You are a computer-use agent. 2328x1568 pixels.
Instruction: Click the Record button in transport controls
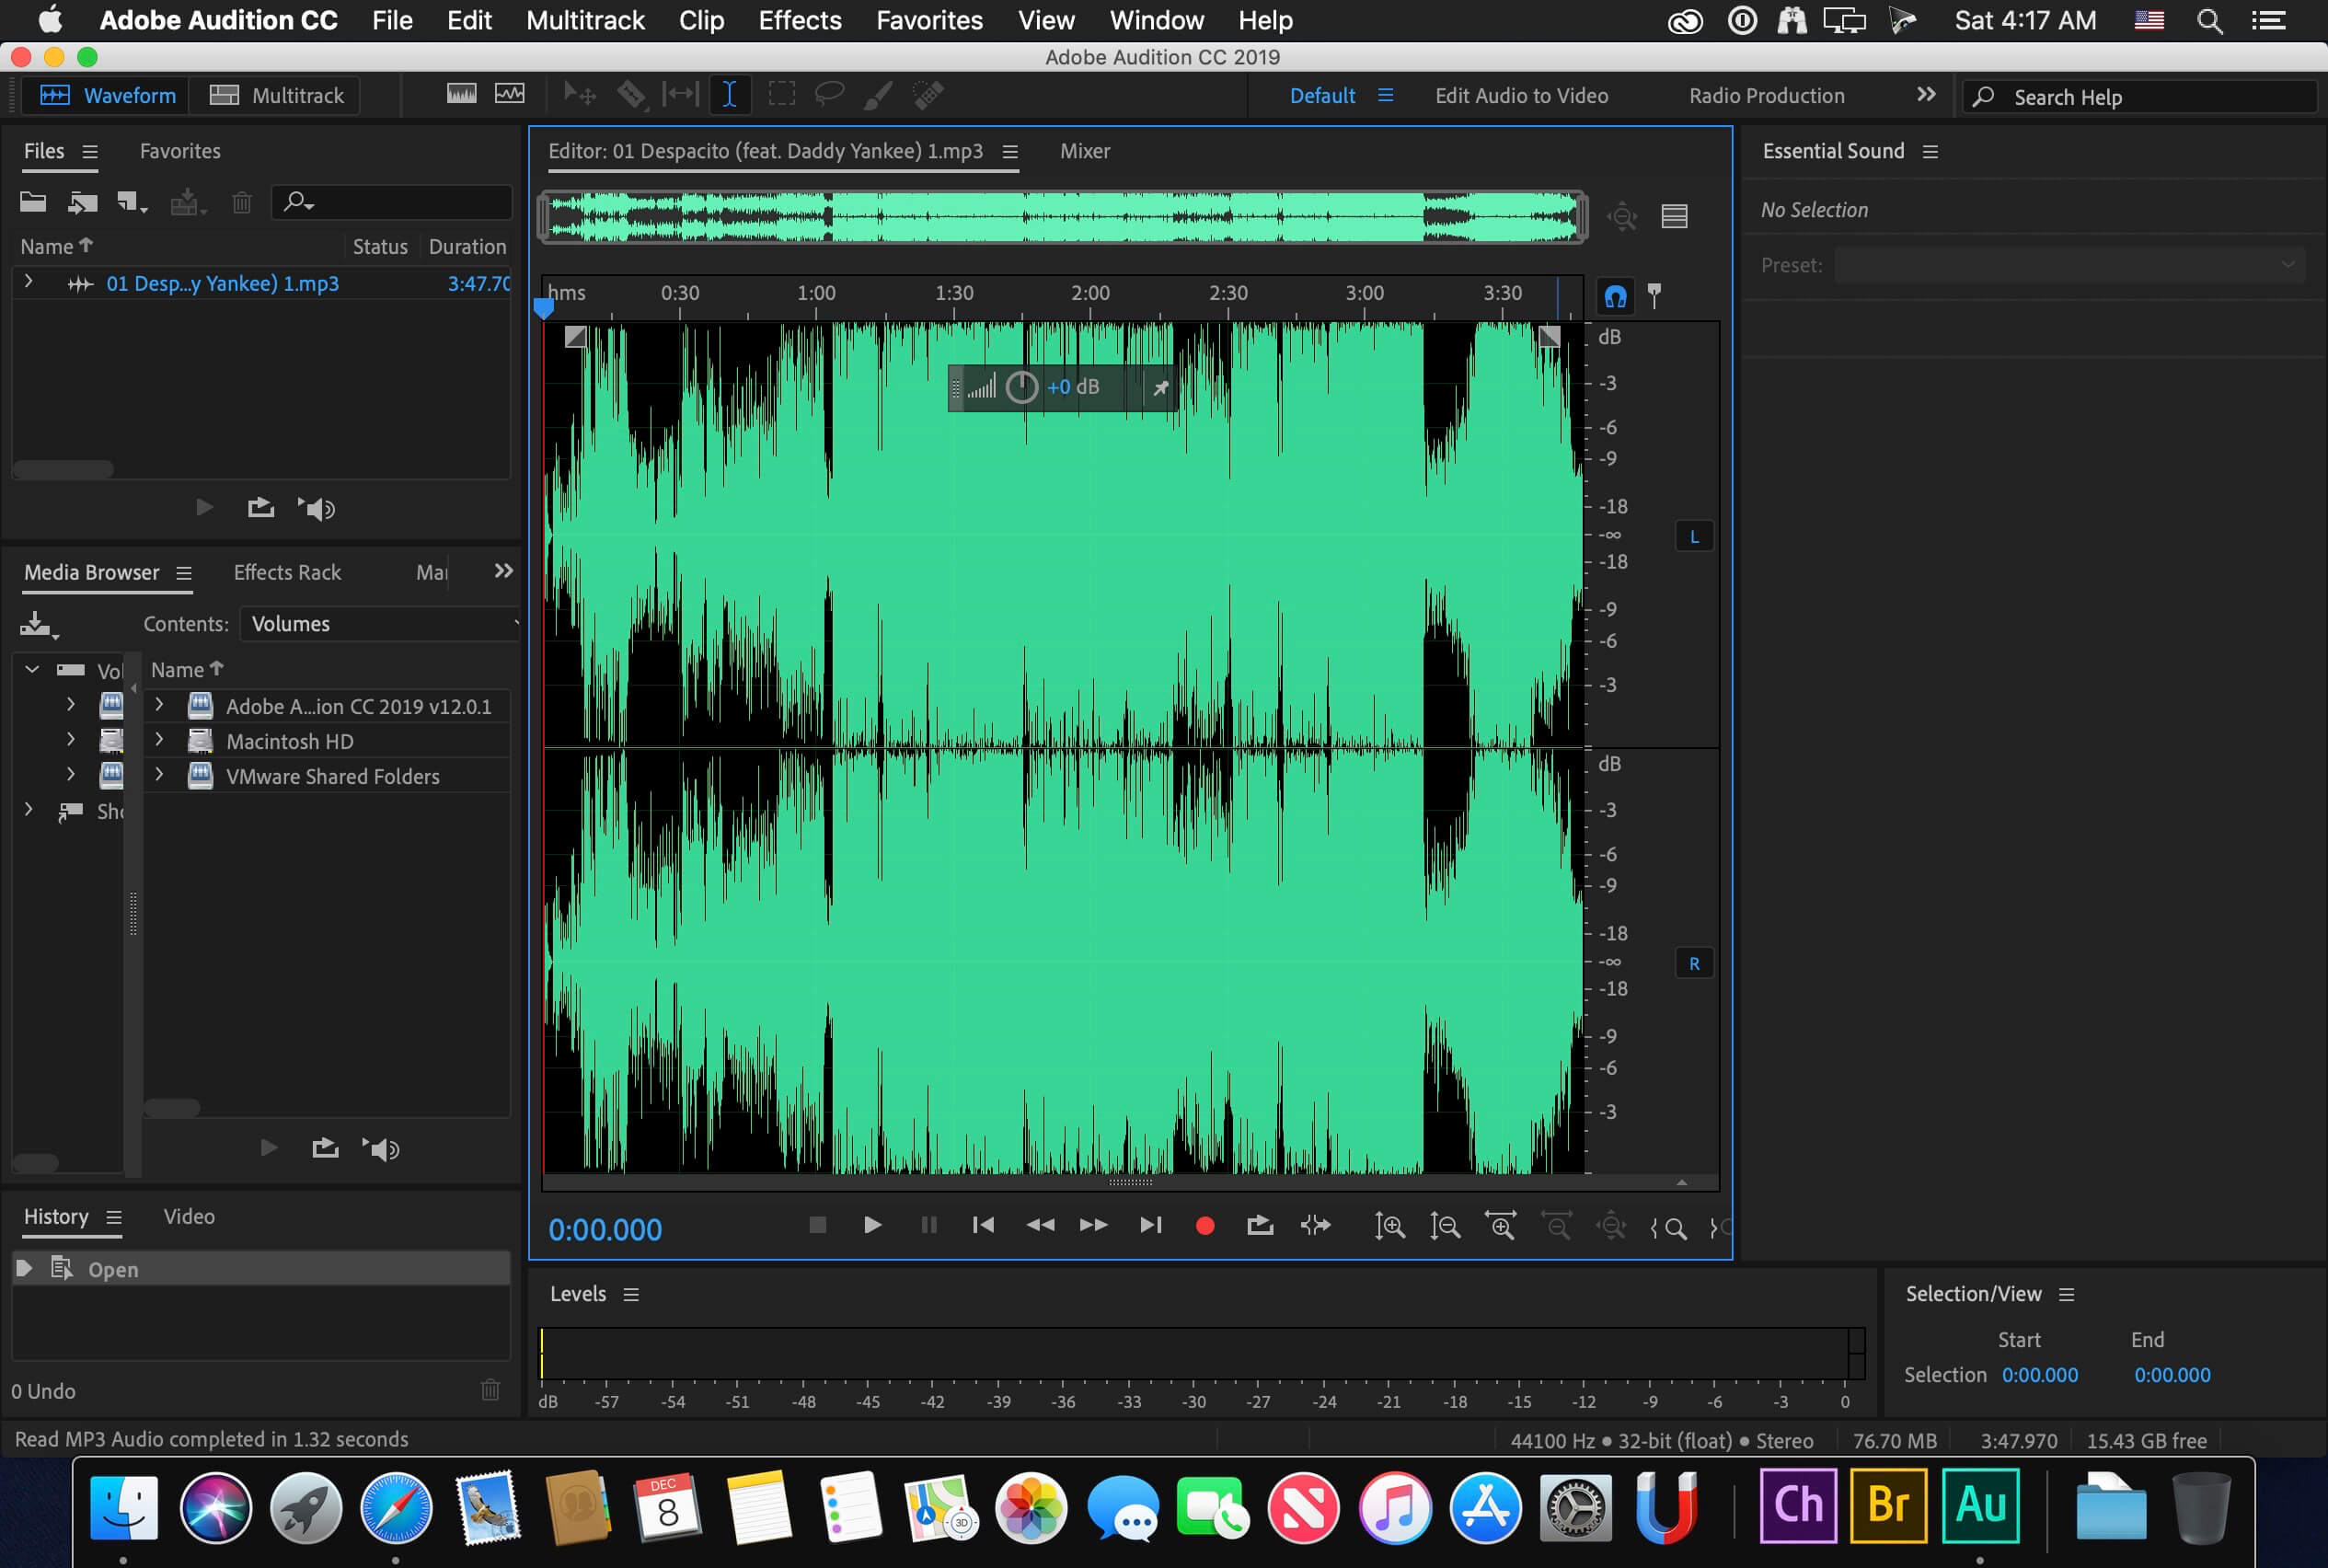(x=1205, y=1227)
